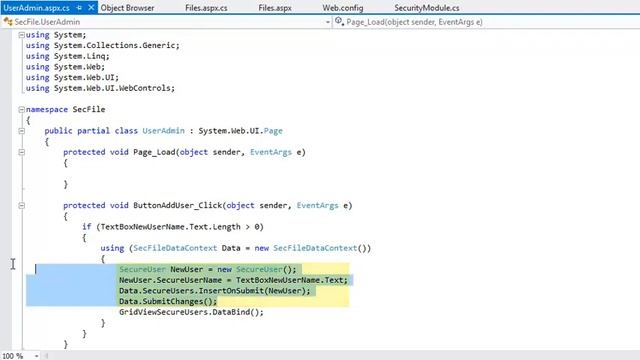
Task: Collapse the using directives block
Action: (22, 35)
